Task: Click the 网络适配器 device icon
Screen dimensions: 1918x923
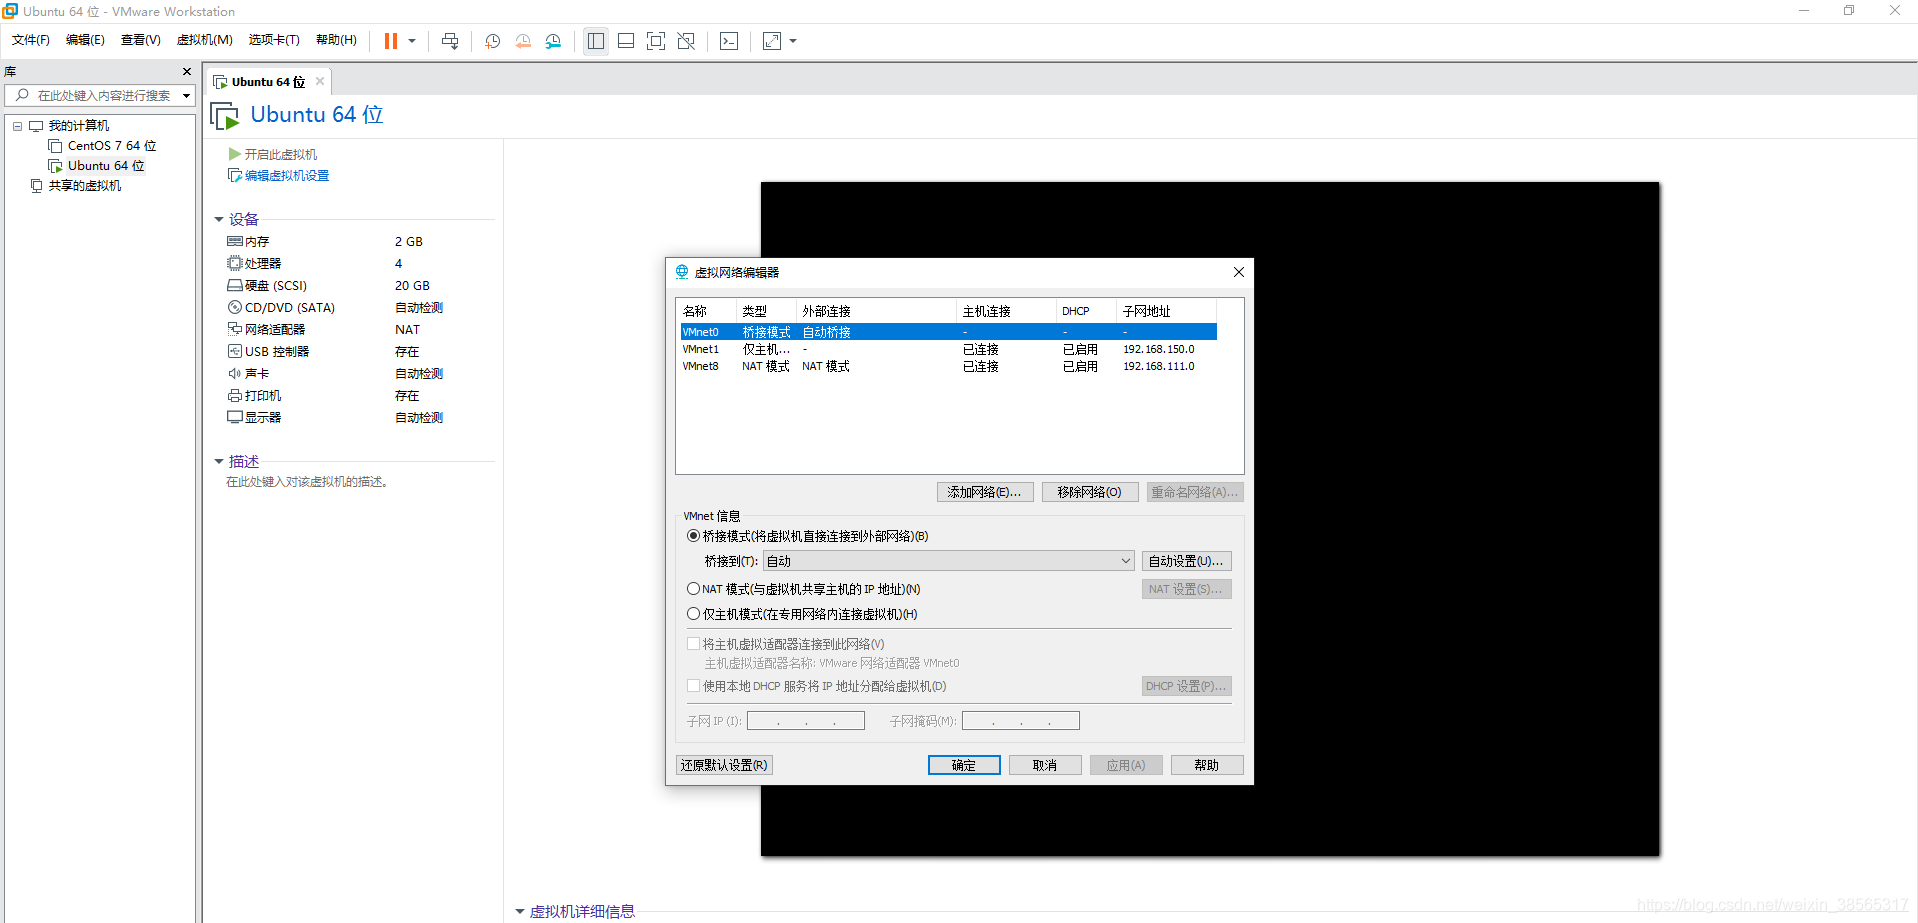Action: point(234,329)
